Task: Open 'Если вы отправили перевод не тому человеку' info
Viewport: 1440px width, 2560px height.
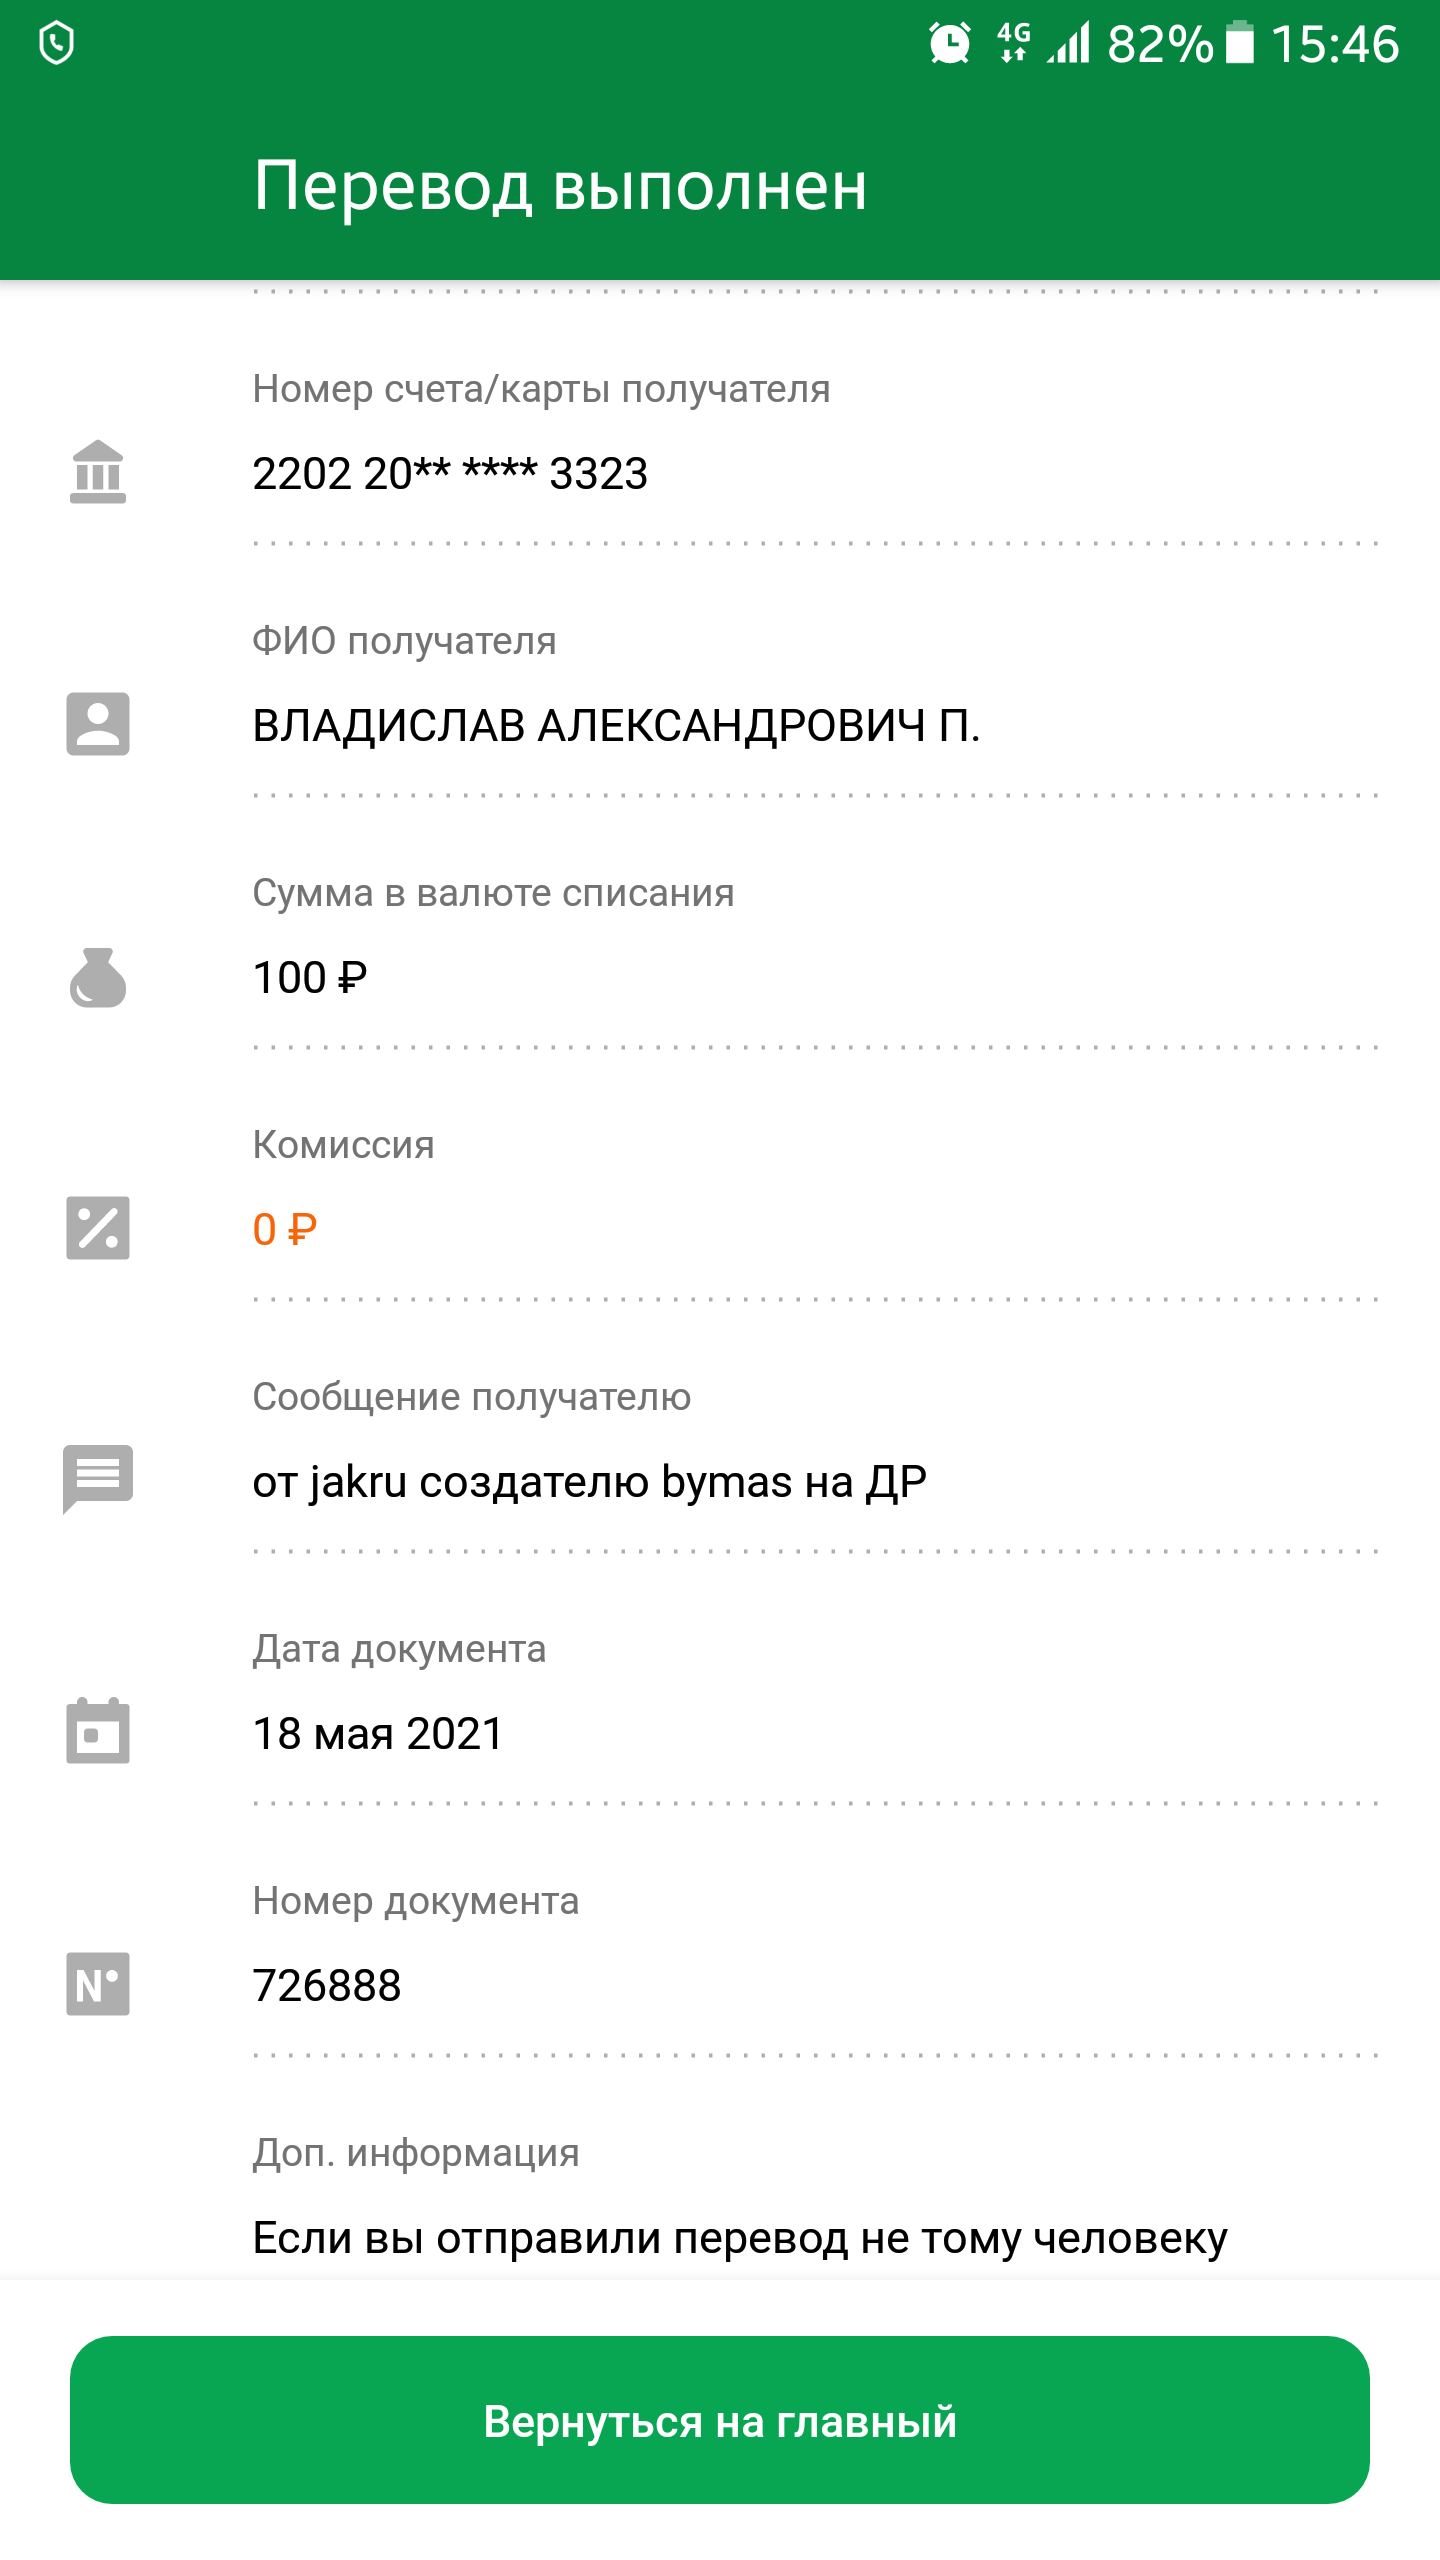Action: coord(740,2238)
